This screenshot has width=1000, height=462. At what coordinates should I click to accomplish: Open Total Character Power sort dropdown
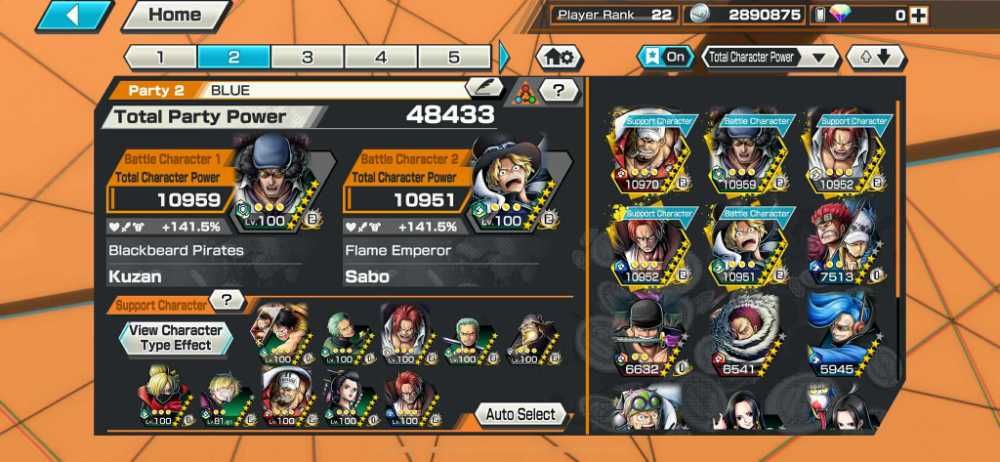click(x=771, y=57)
